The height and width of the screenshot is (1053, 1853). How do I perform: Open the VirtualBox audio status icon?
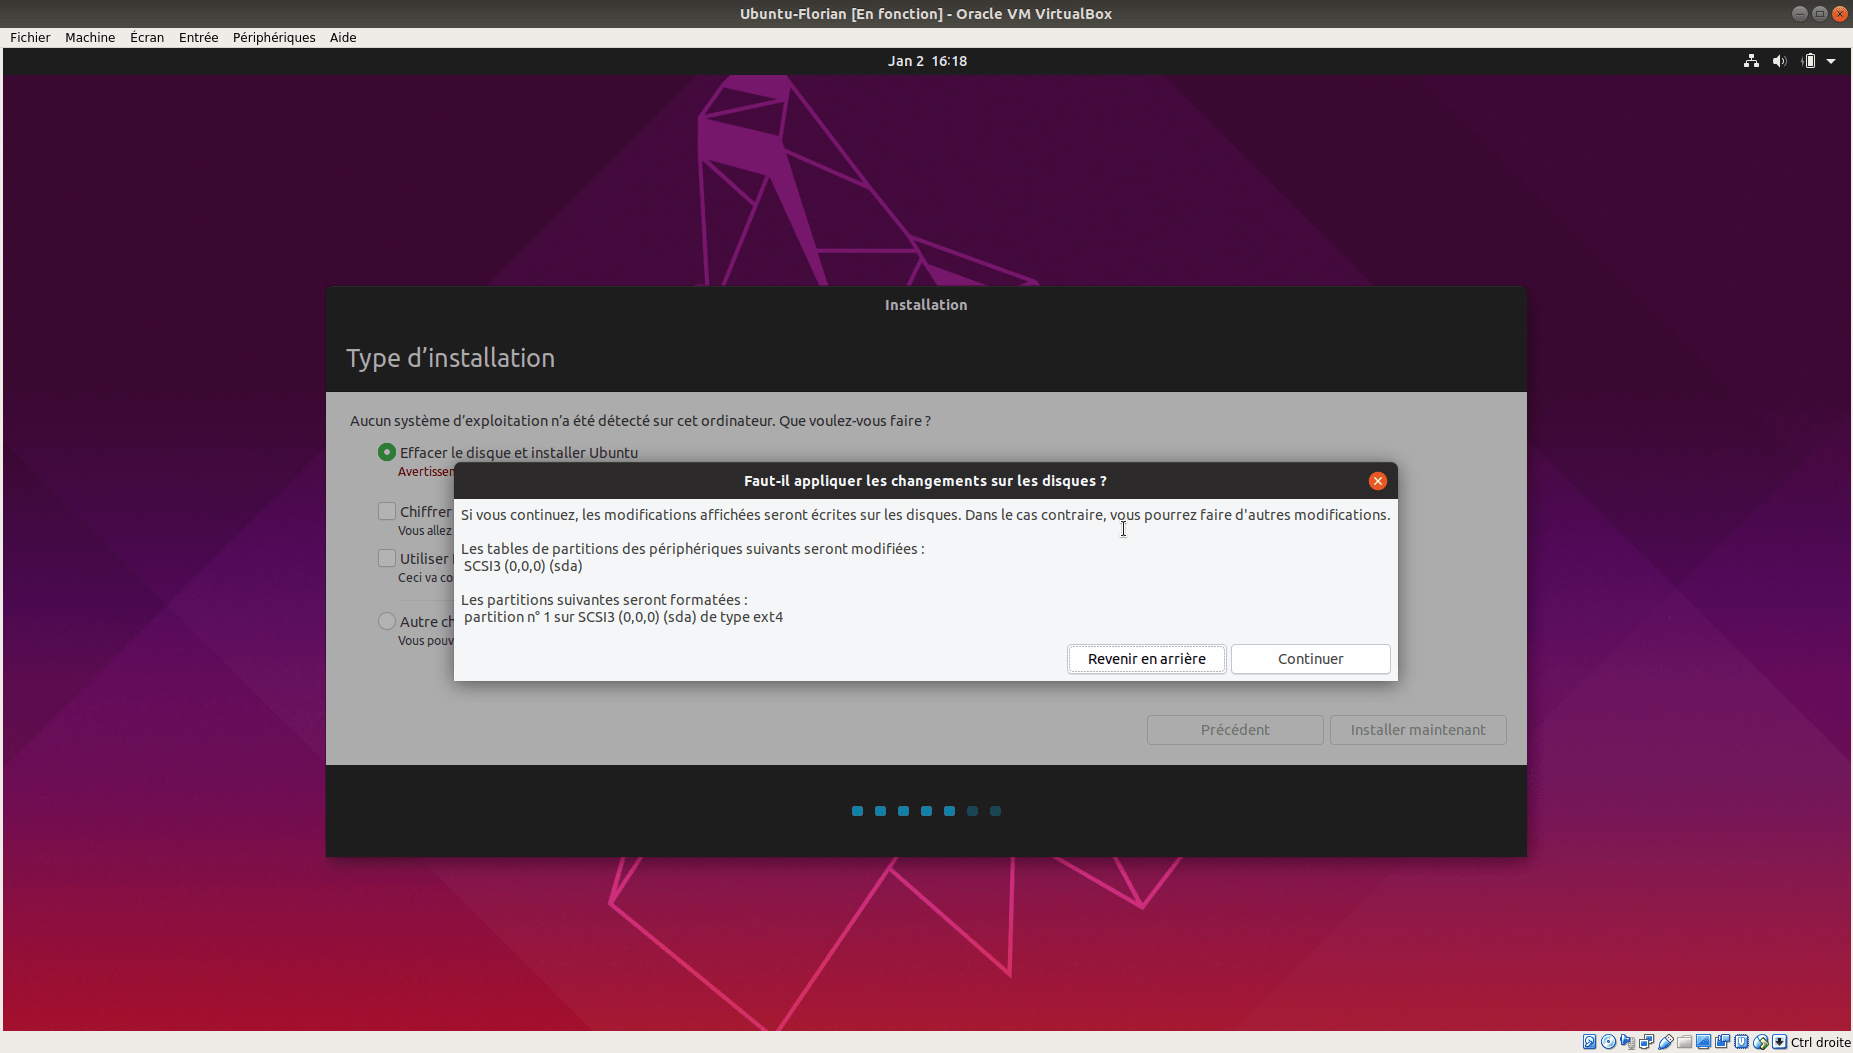1627,1042
